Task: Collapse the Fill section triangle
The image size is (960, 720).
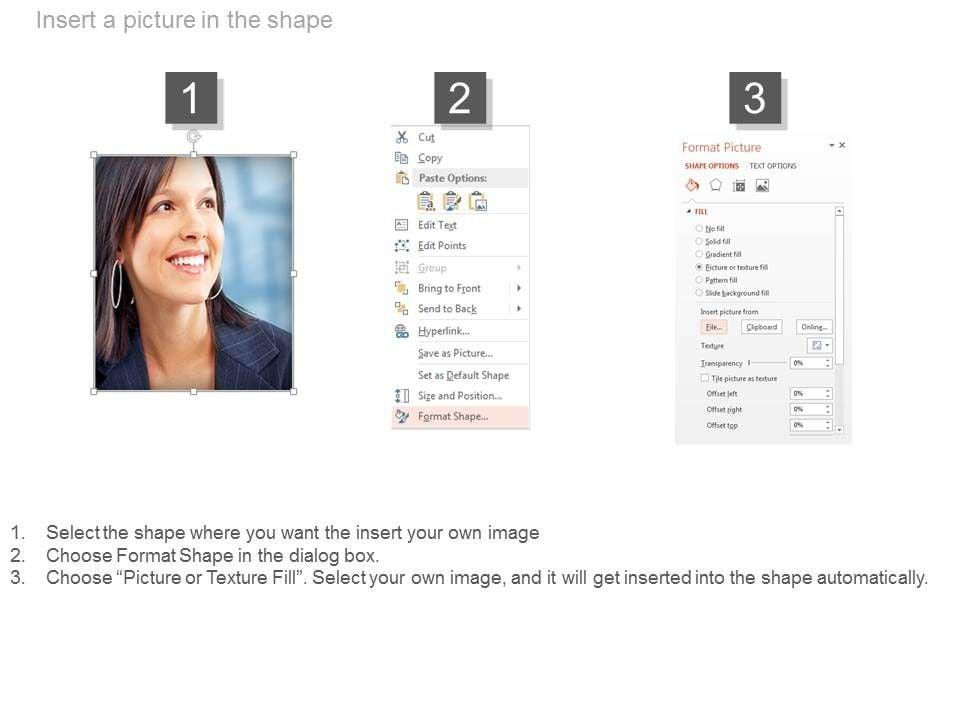Action: tap(689, 211)
